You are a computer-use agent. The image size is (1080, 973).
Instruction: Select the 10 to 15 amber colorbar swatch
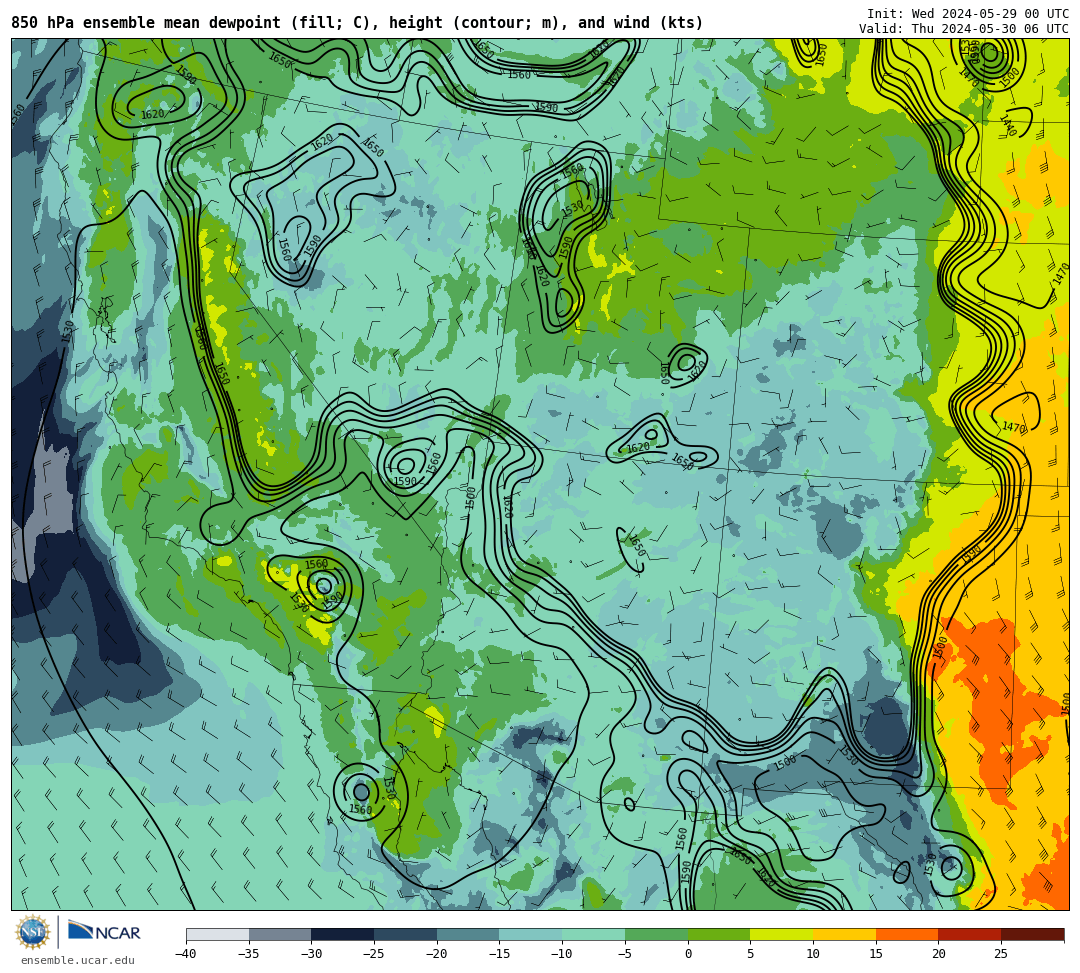click(844, 934)
